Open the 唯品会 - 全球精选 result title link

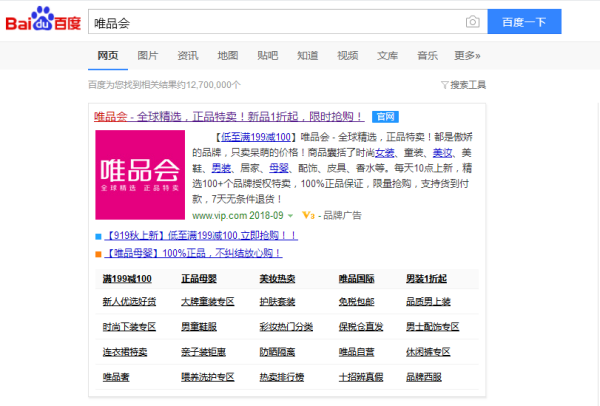tap(230, 117)
